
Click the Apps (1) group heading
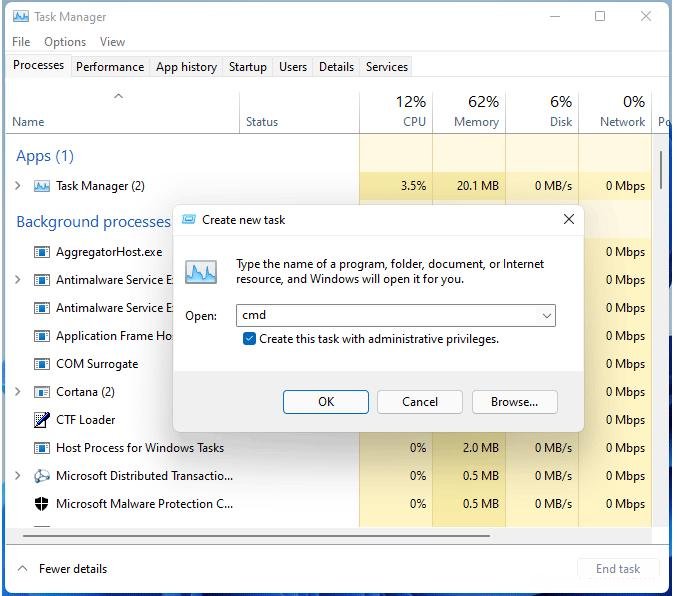point(45,156)
